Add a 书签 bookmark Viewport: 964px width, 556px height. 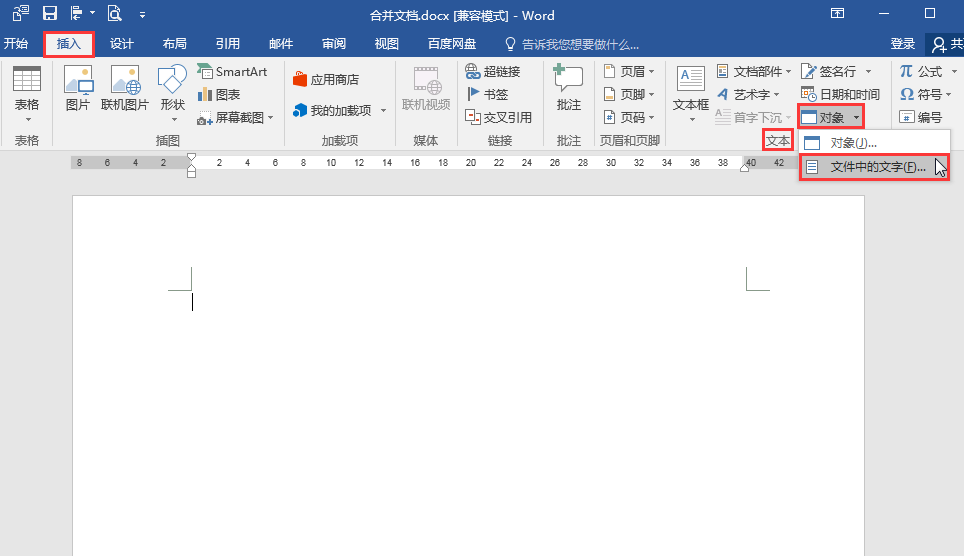(x=487, y=95)
